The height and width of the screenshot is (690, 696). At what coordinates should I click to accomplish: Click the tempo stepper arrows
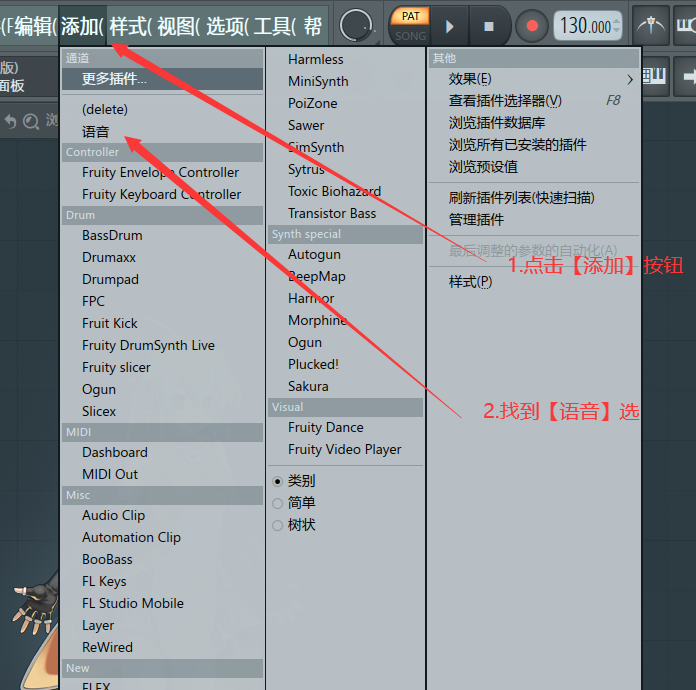click(617, 26)
